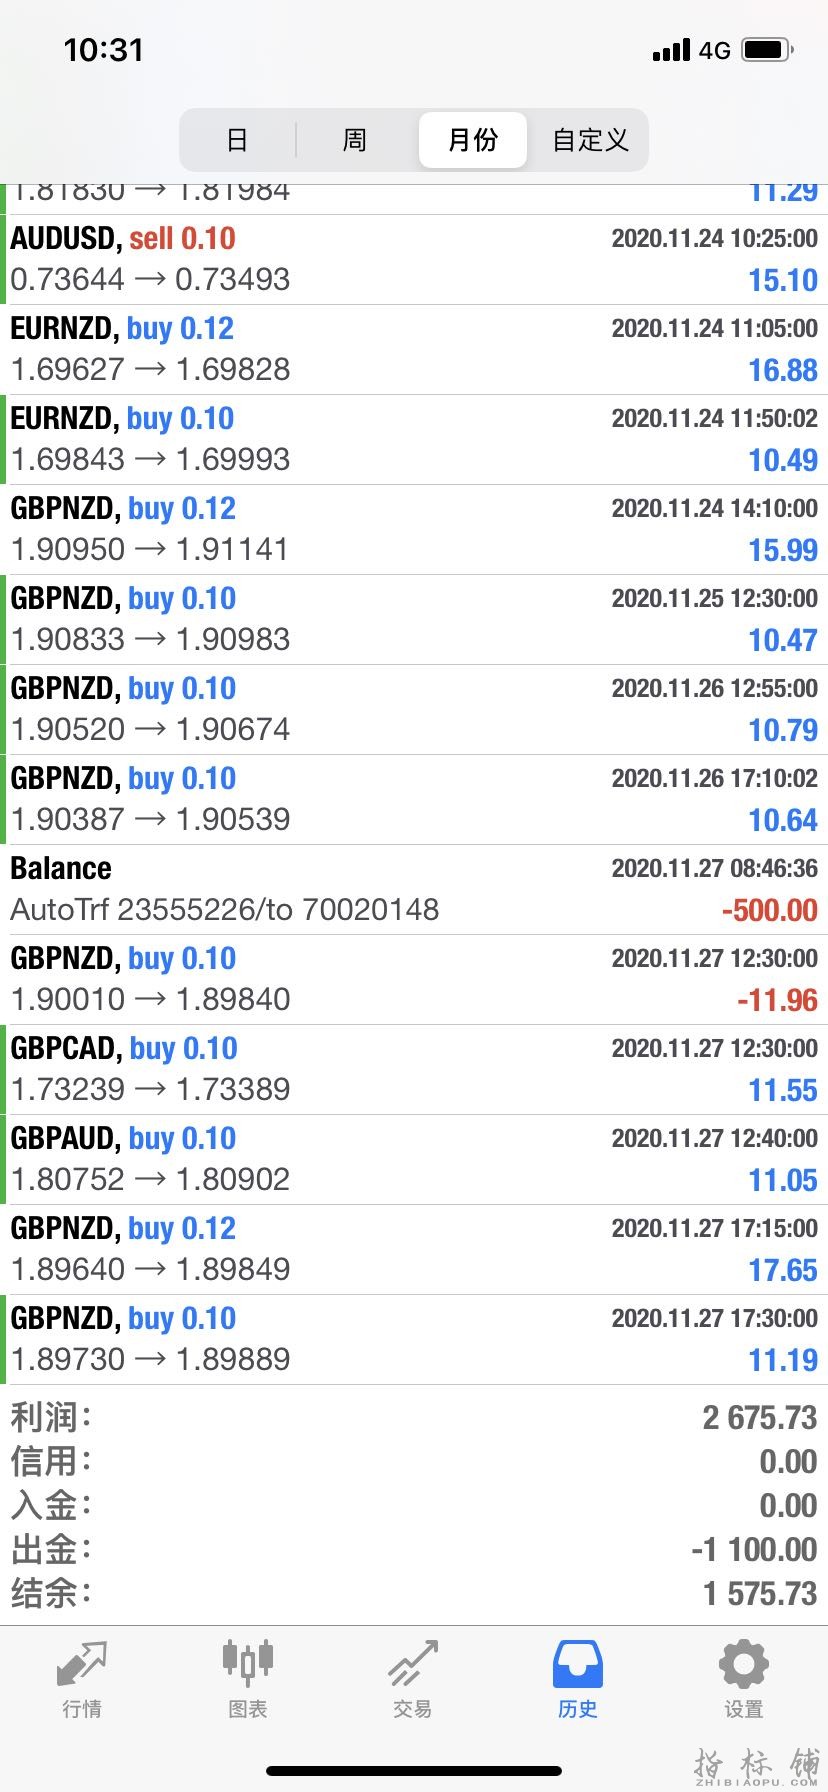
Task: Select the 自定义 custom period tab
Action: [590, 140]
